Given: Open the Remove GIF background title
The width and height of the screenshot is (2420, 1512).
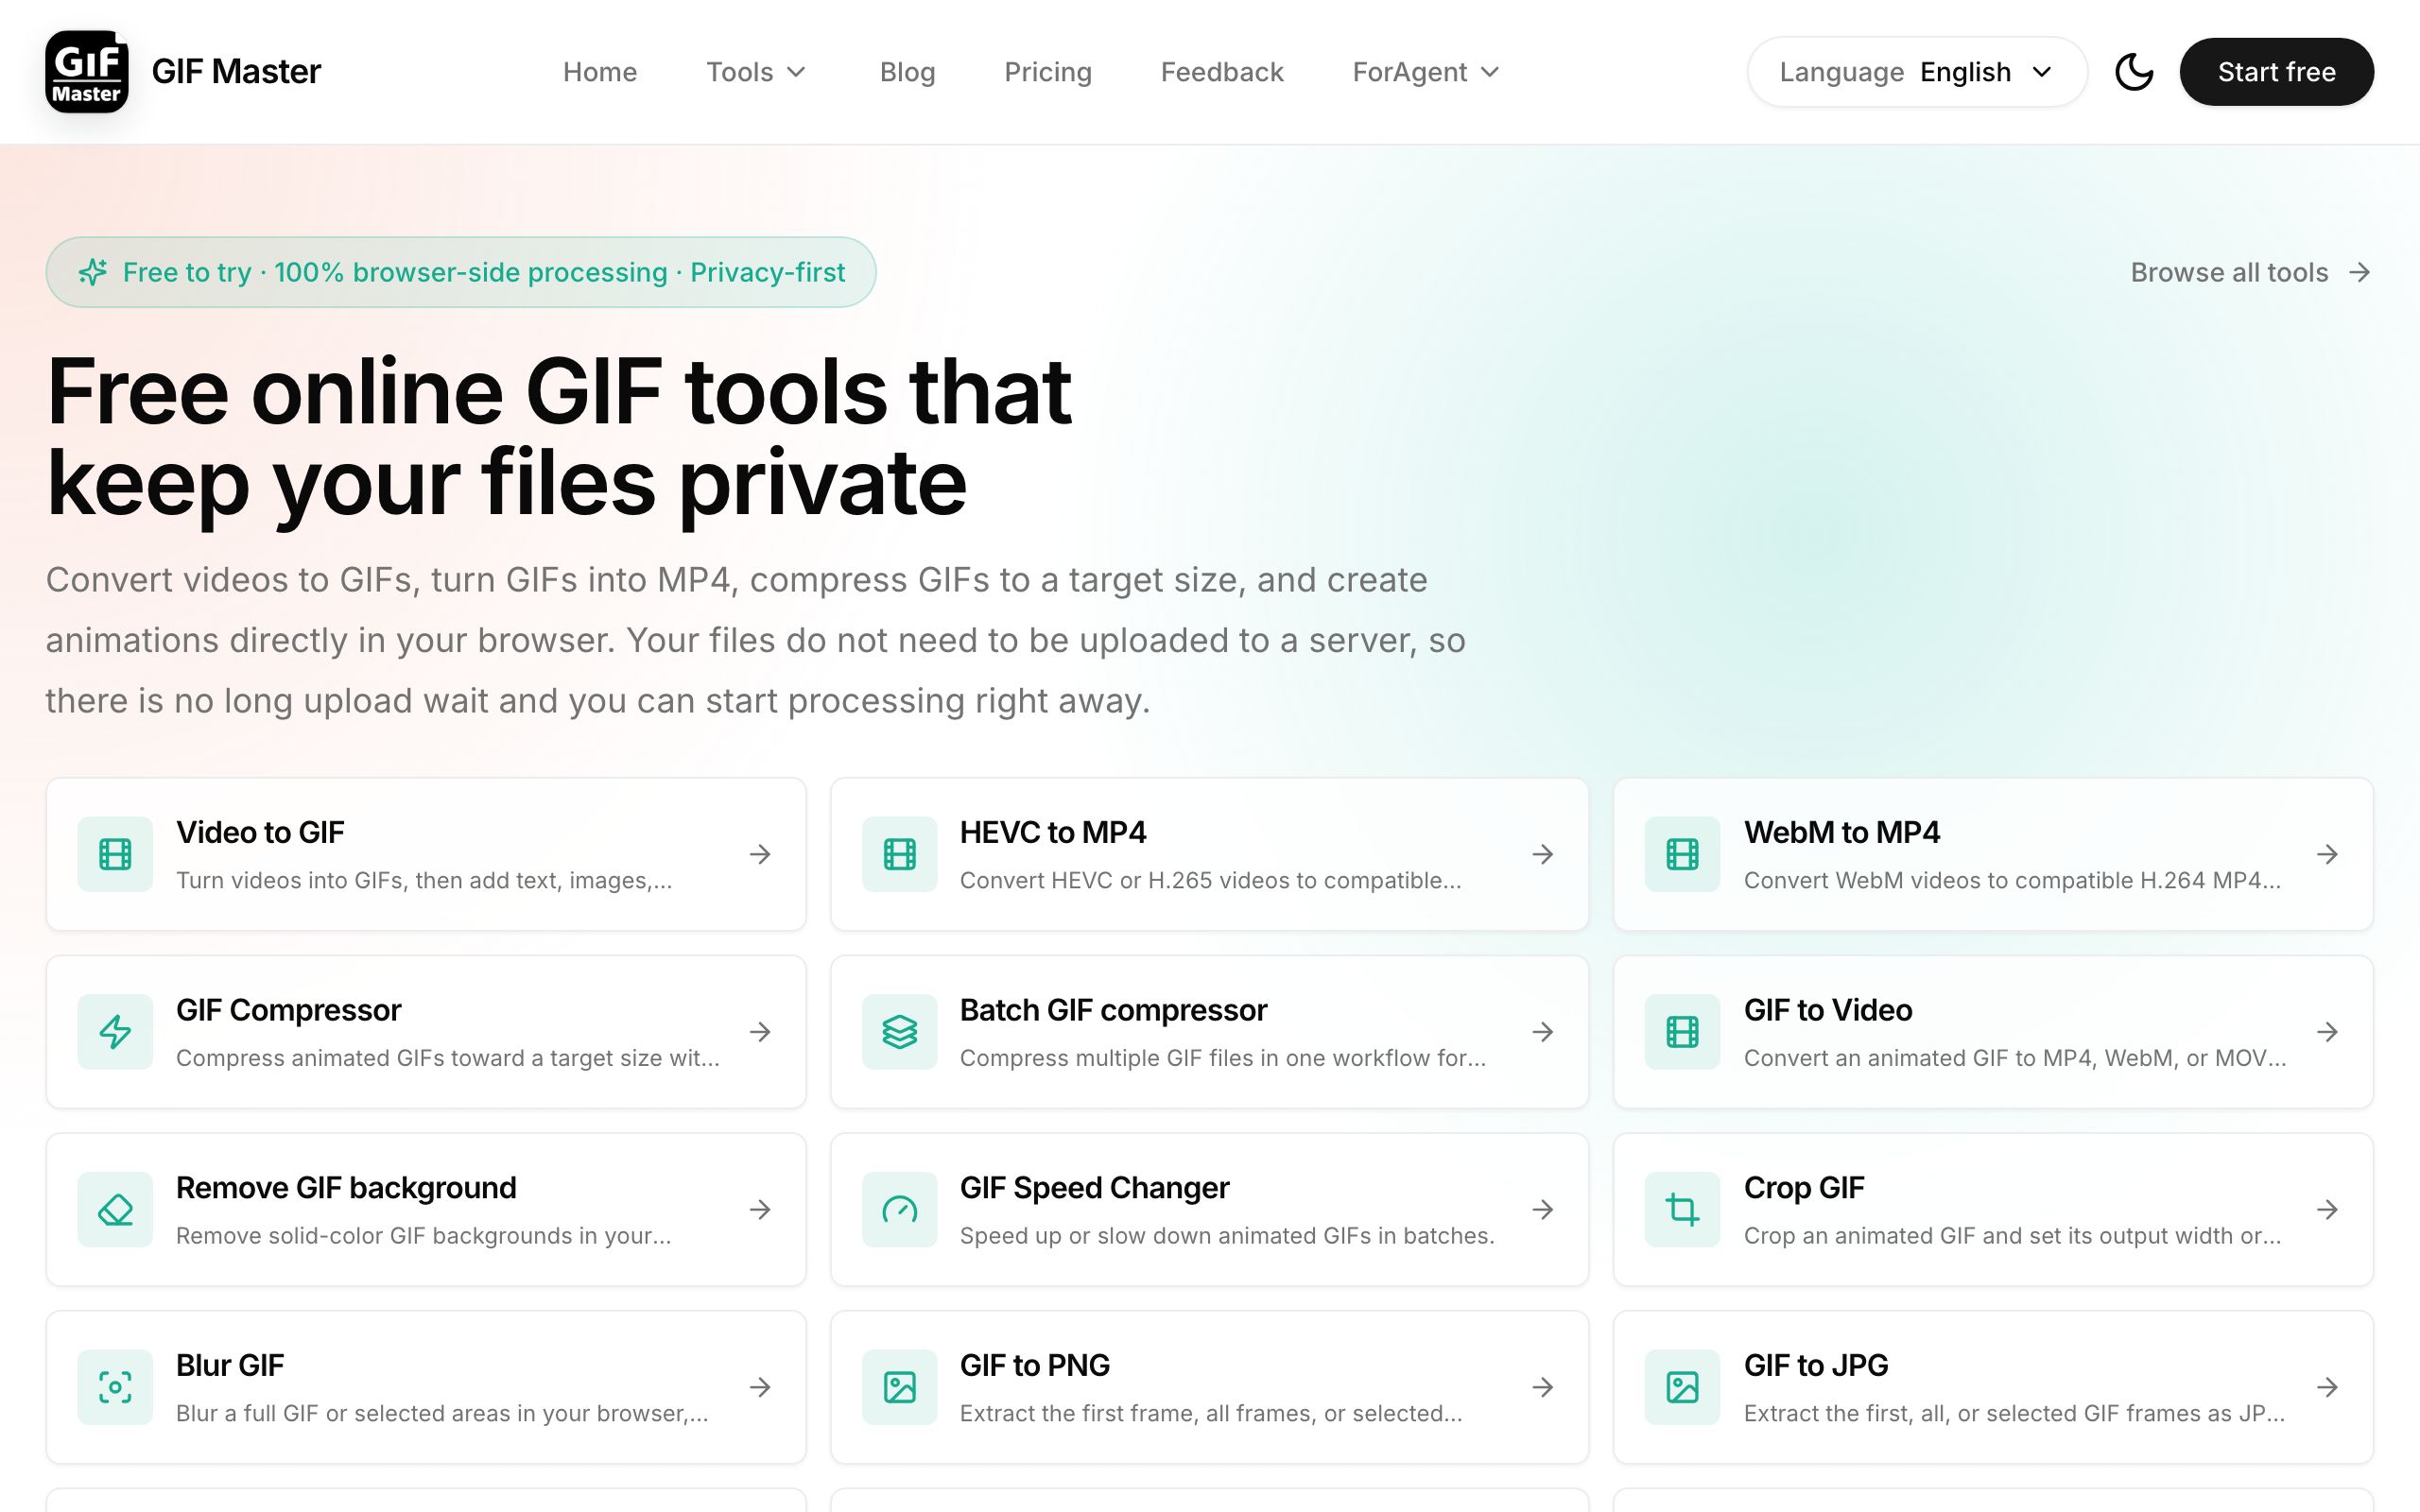Looking at the screenshot, I should (346, 1188).
